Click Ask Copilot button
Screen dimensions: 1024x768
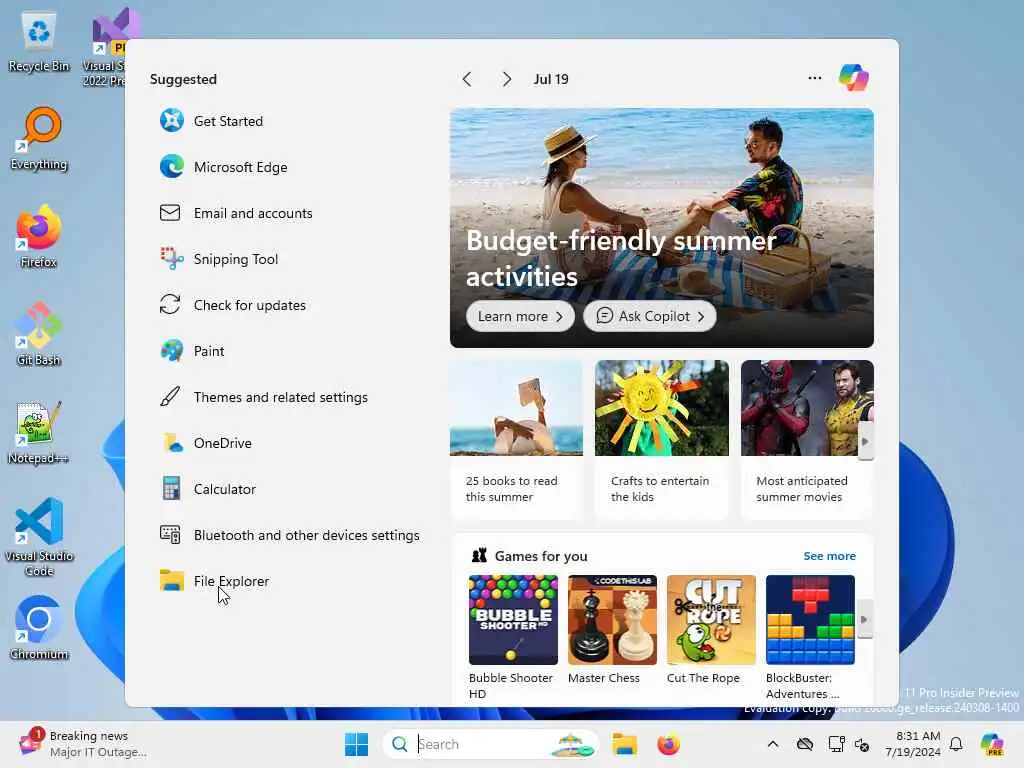click(649, 316)
